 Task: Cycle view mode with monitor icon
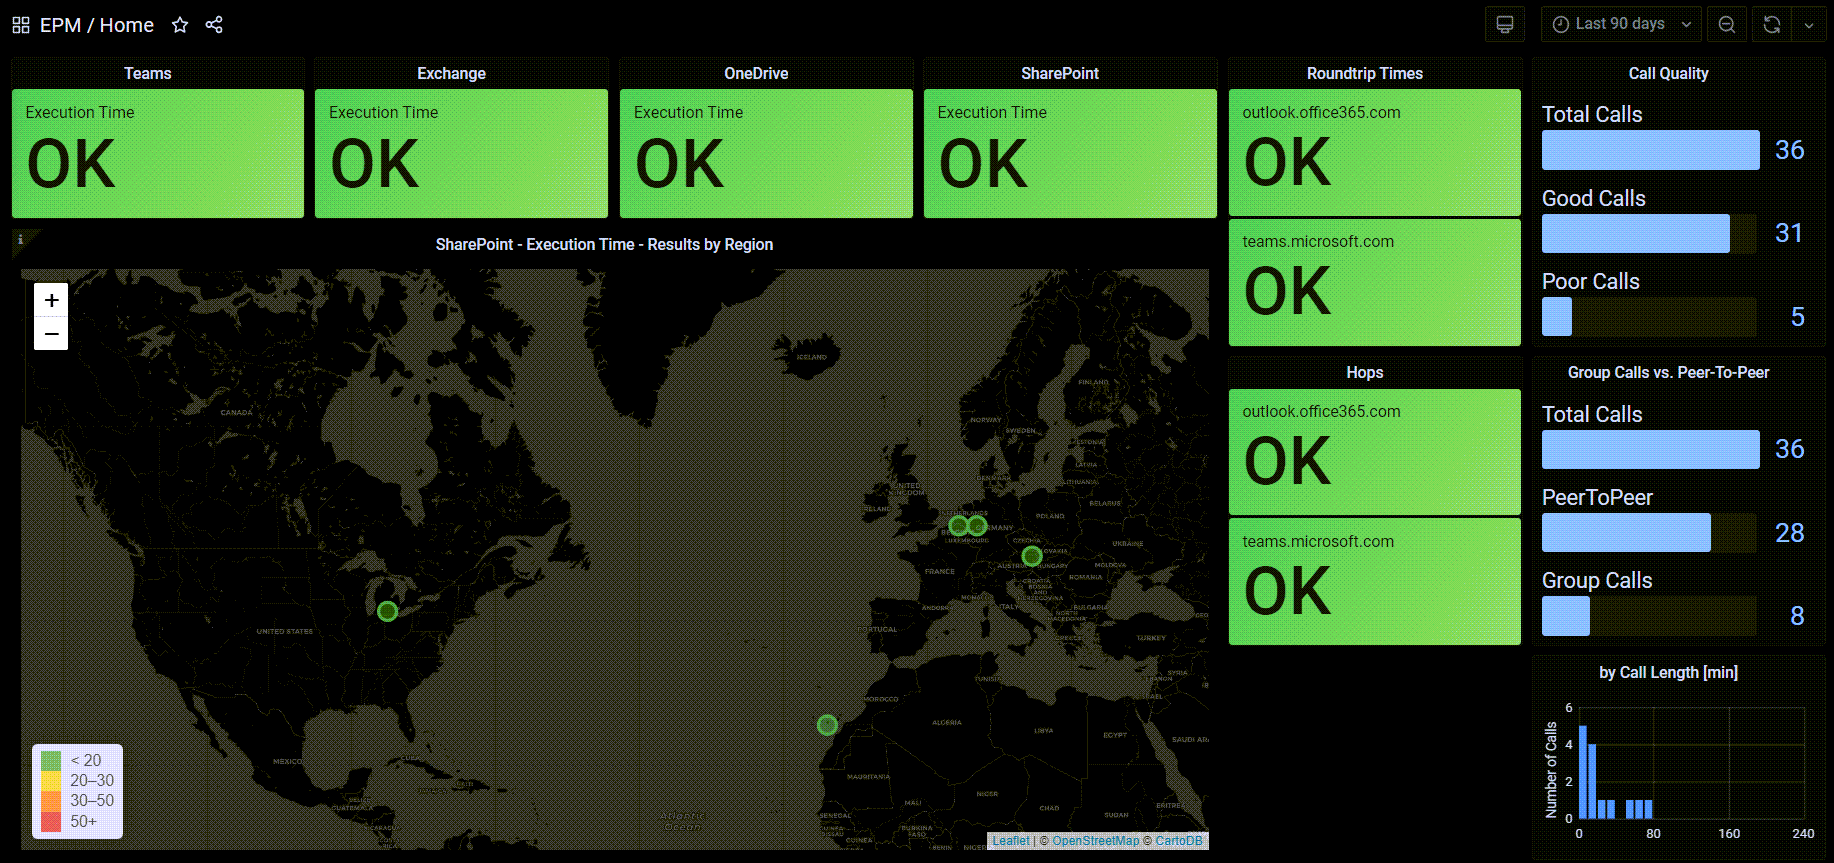[x=1505, y=24]
